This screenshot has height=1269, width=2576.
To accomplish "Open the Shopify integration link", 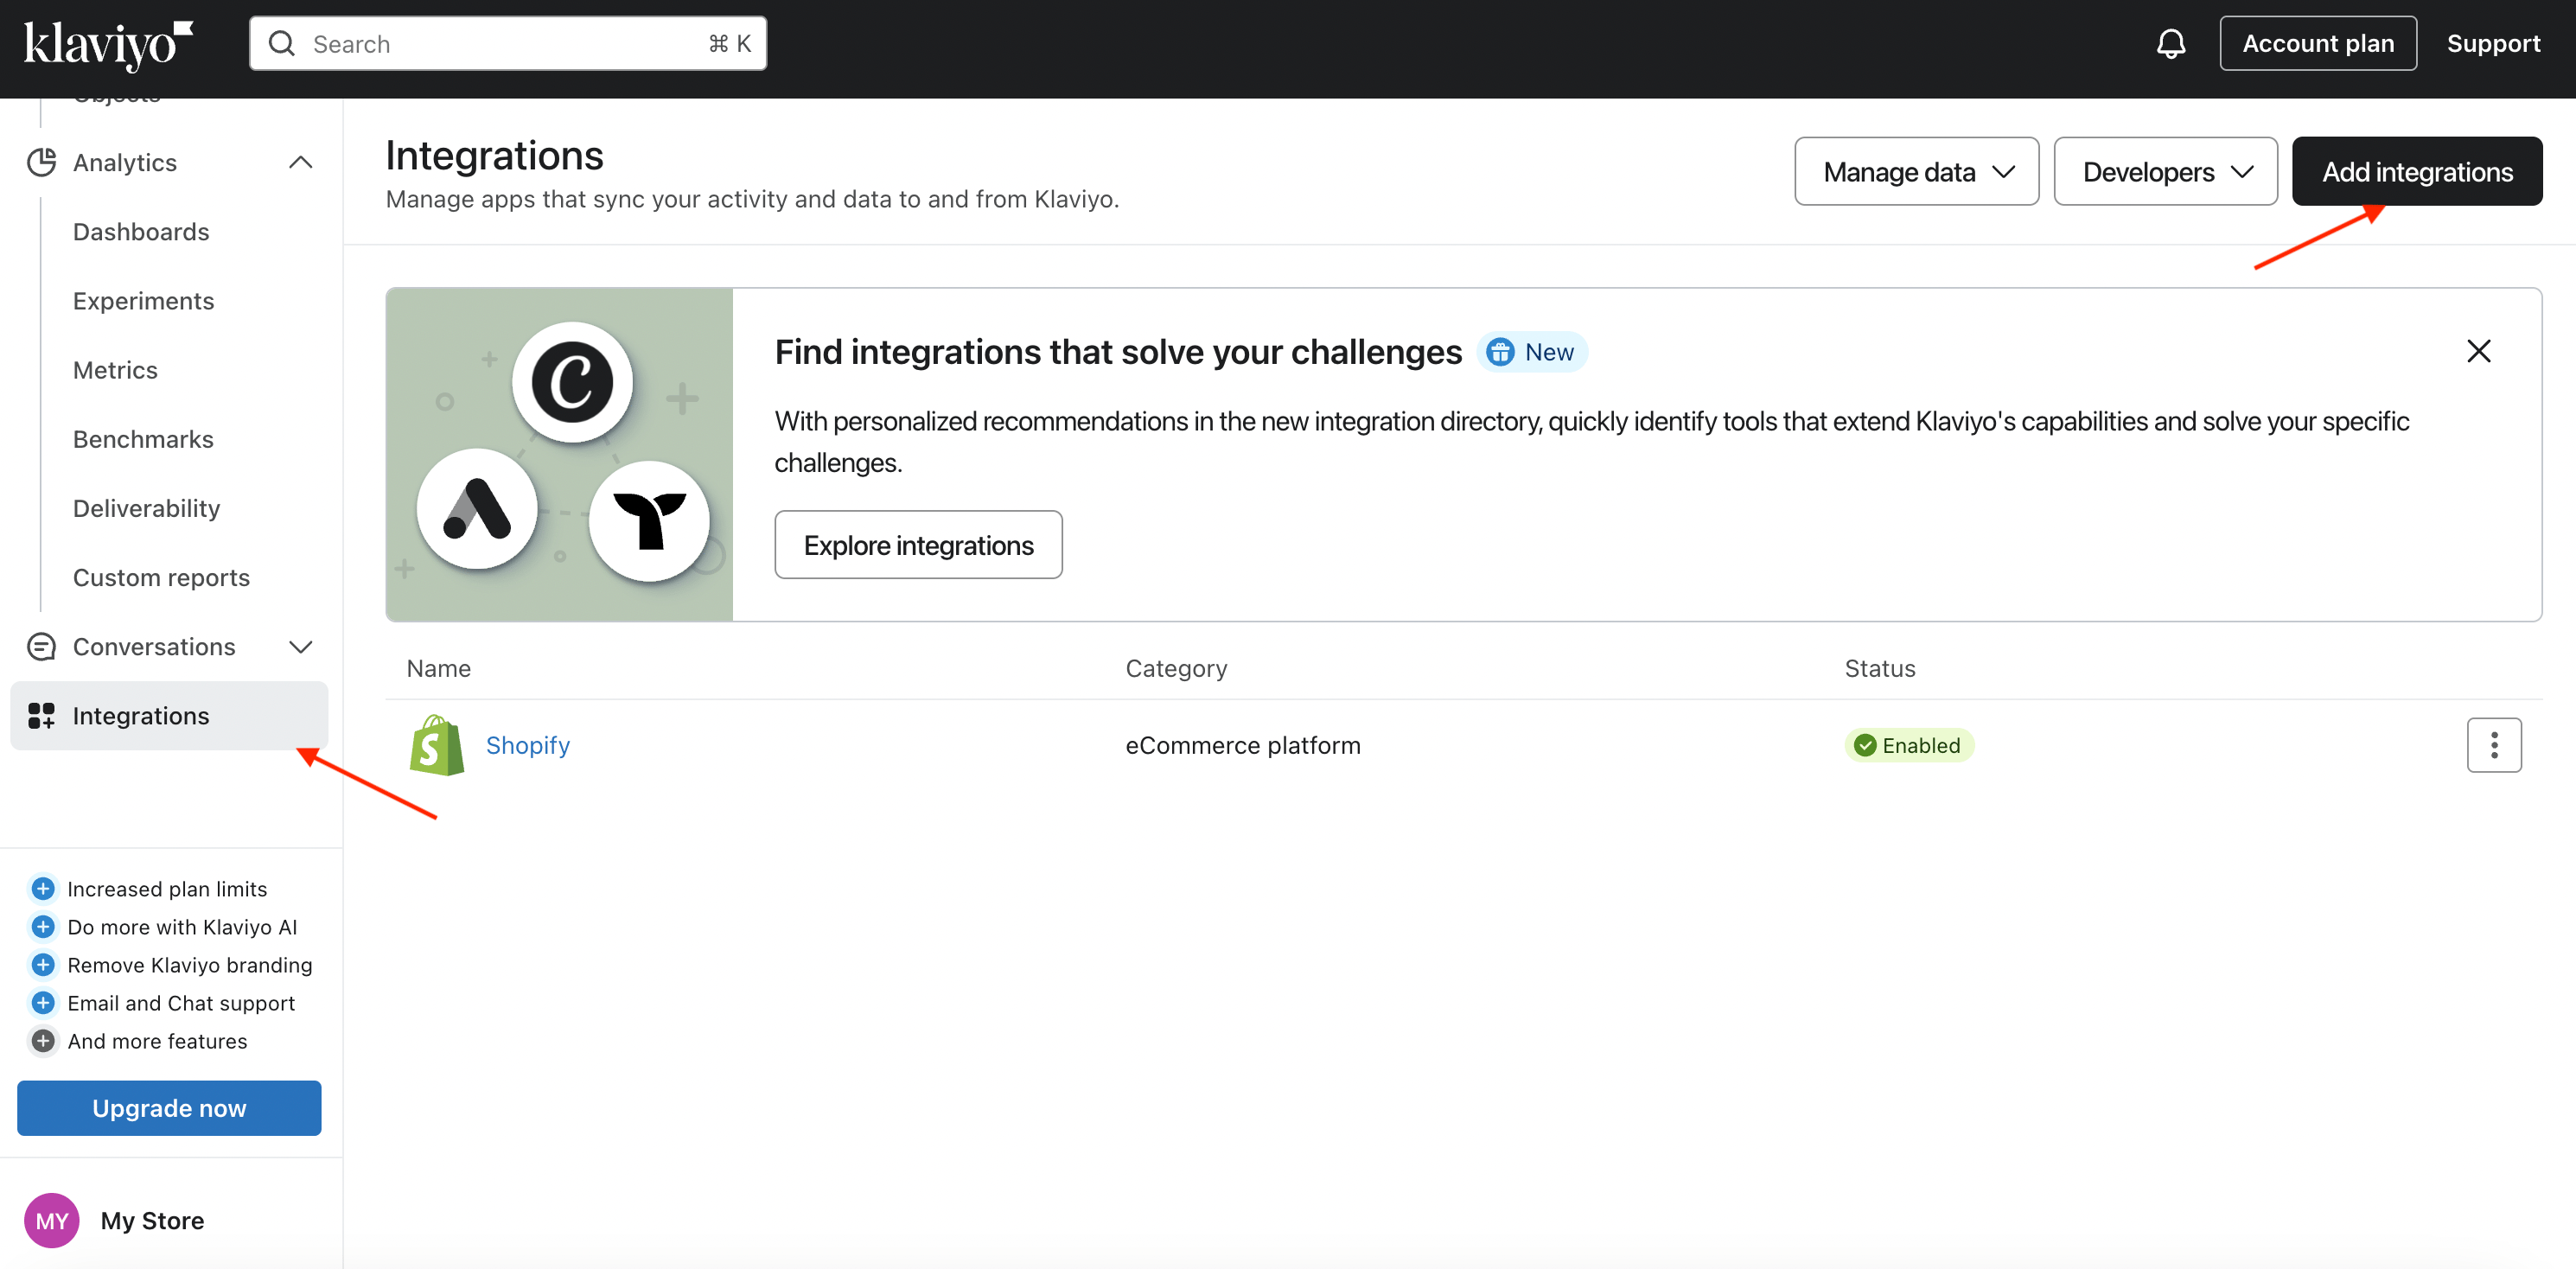I will click(528, 745).
